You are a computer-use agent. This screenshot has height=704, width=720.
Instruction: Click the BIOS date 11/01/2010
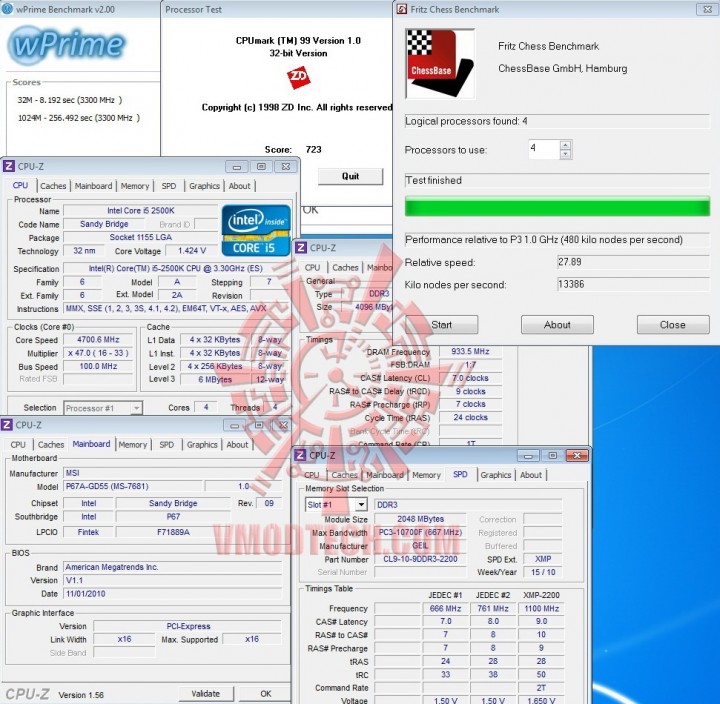point(173,593)
